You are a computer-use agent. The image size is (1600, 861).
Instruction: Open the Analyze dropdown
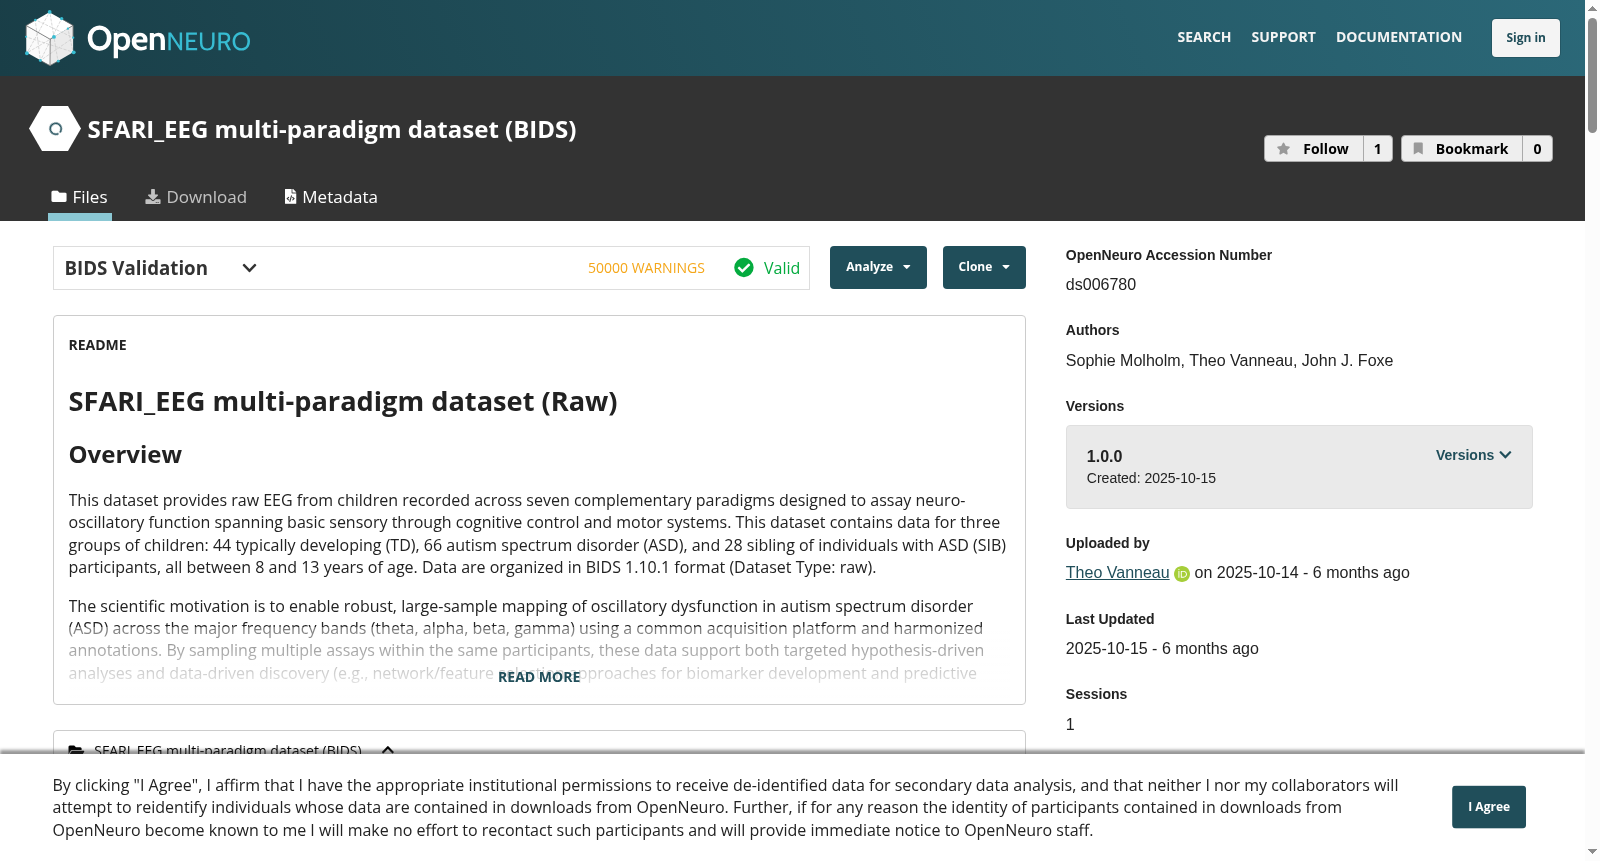click(x=878, y=267)
